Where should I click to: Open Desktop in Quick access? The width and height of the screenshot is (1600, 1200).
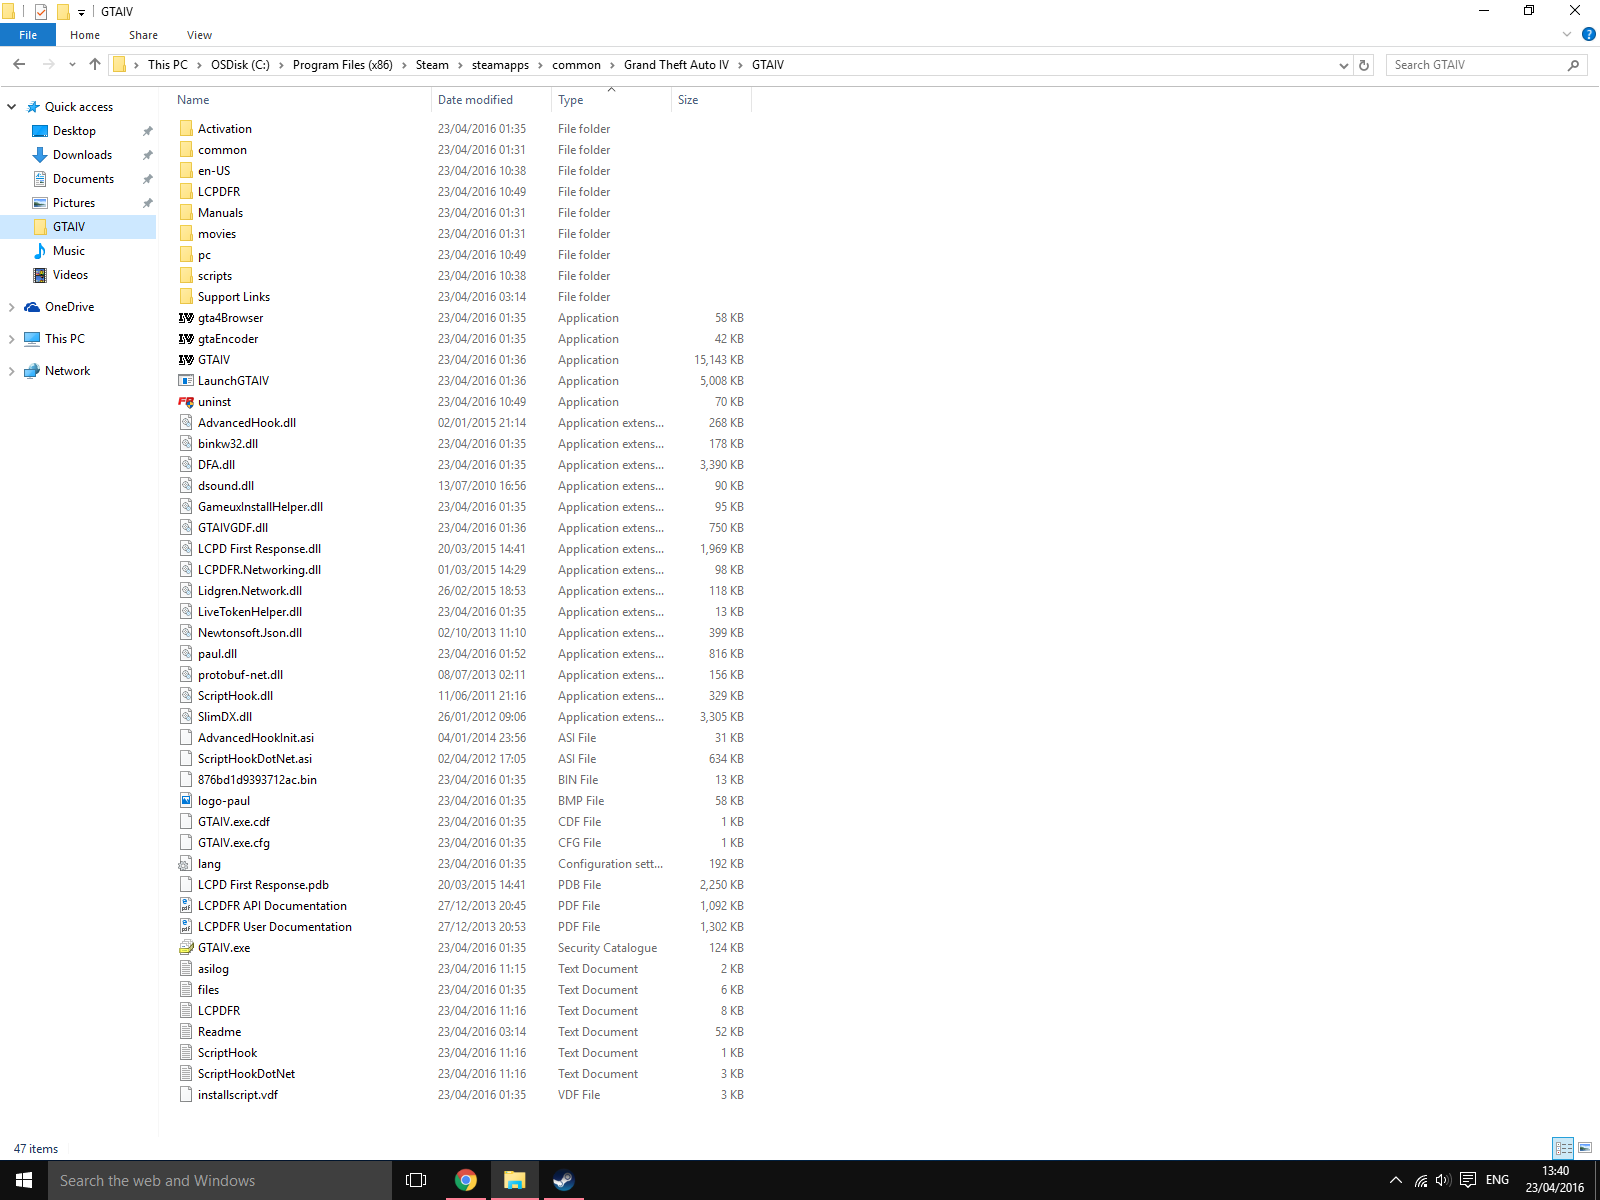click(74, 131)
